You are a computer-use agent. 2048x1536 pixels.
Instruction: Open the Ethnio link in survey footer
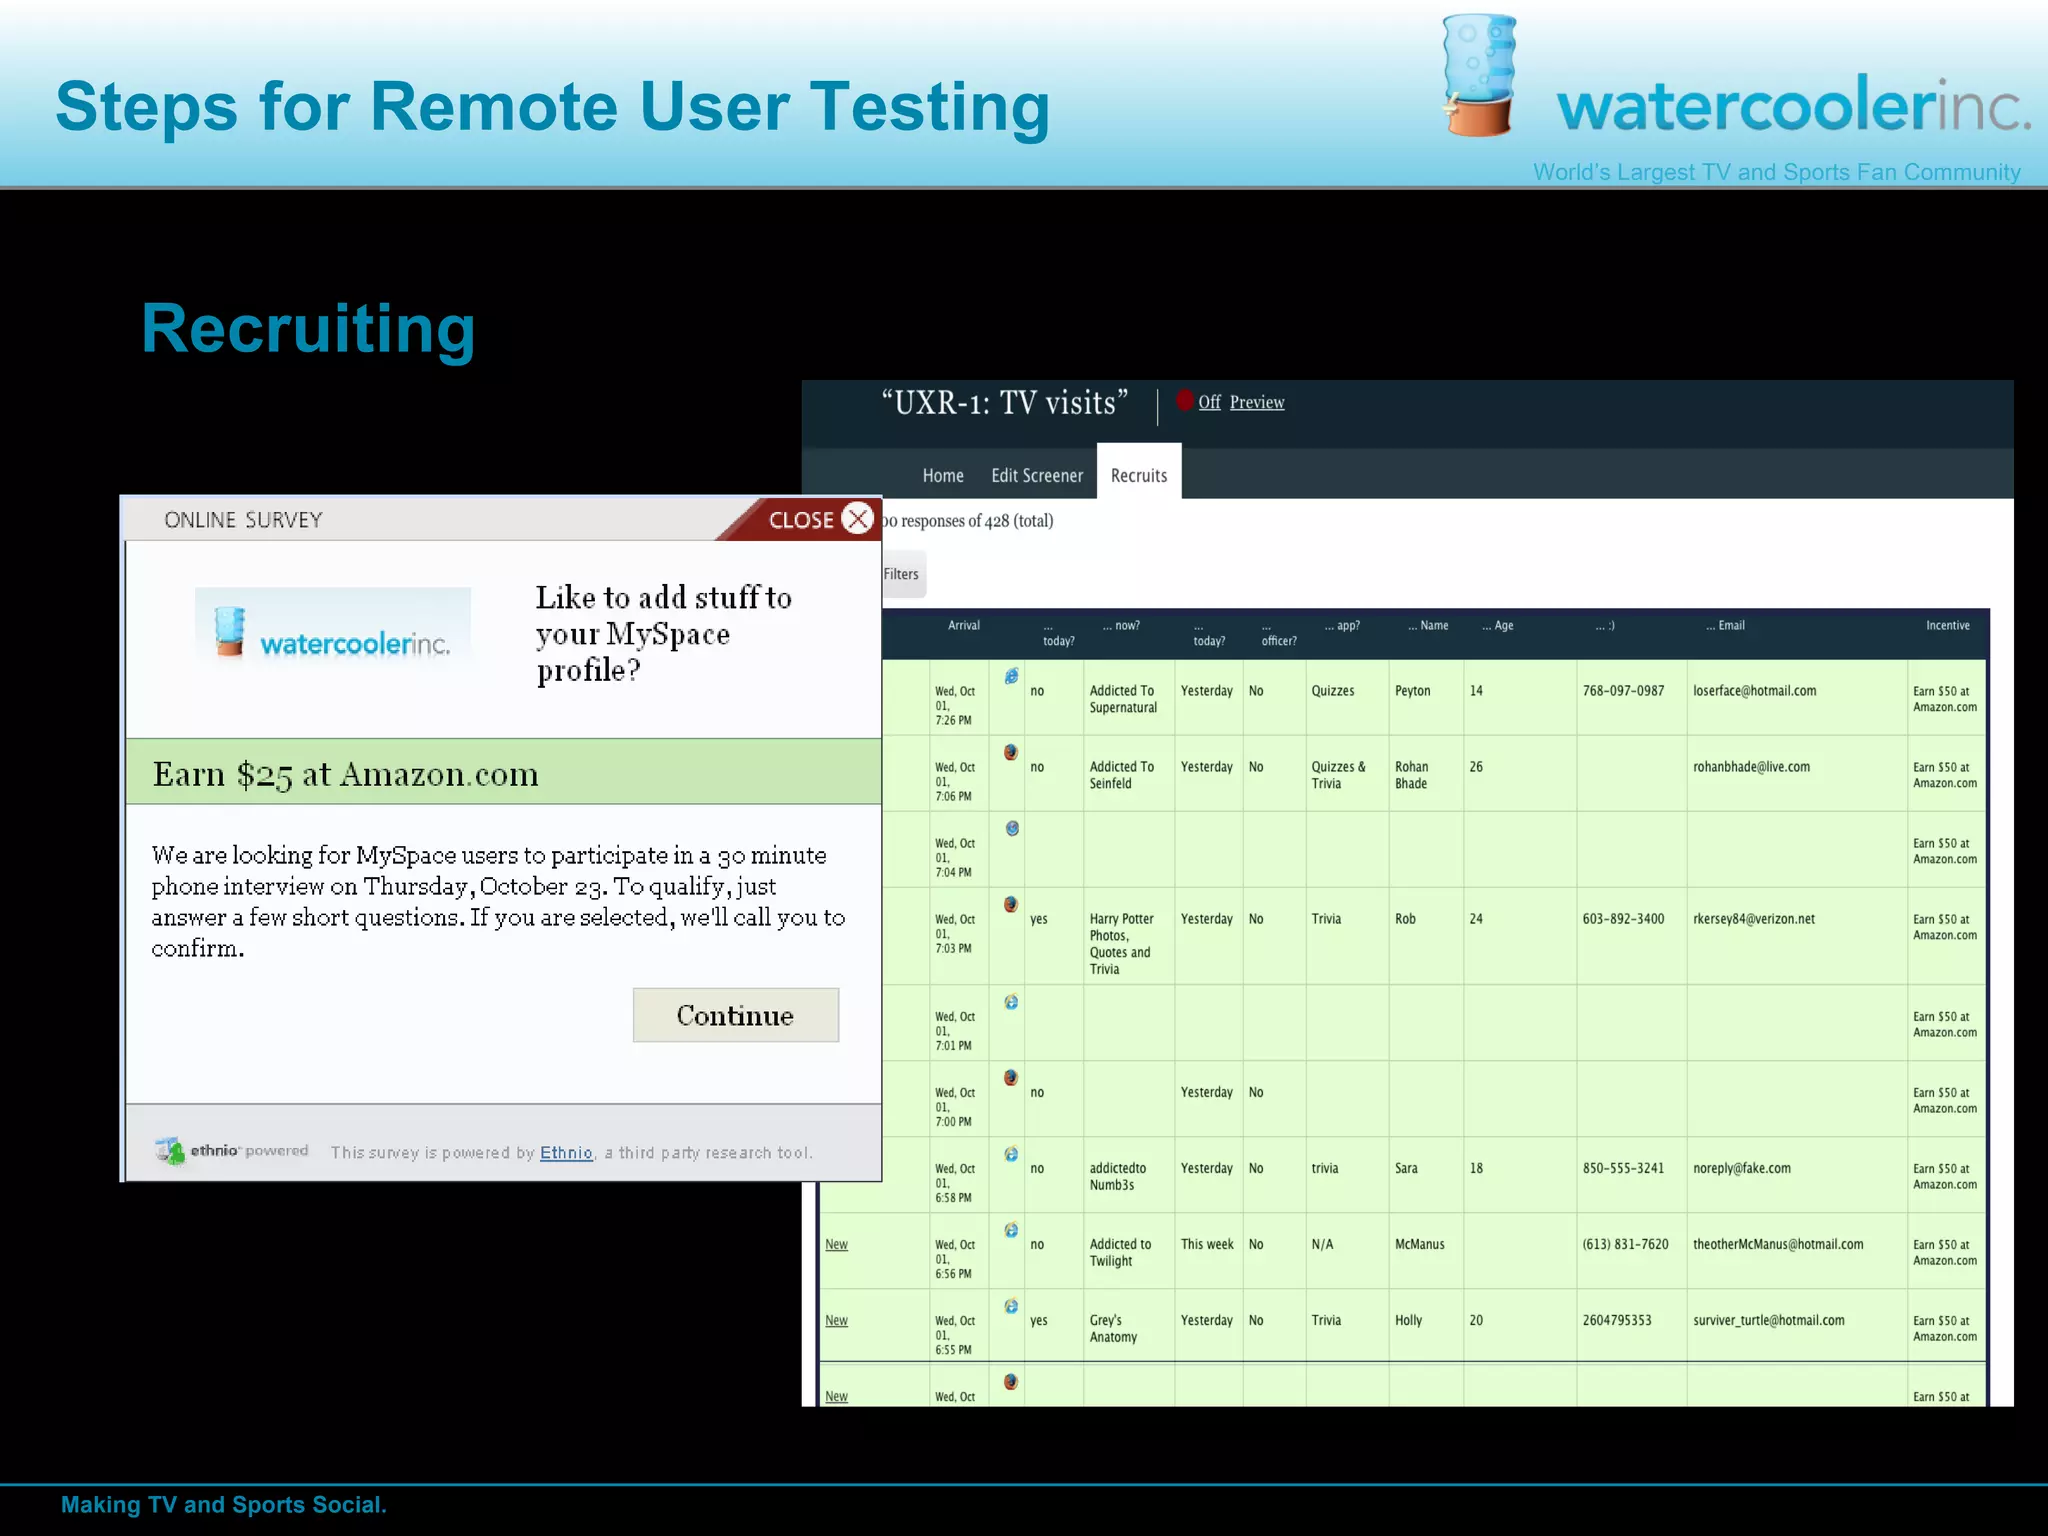(x=566, y=1153)
